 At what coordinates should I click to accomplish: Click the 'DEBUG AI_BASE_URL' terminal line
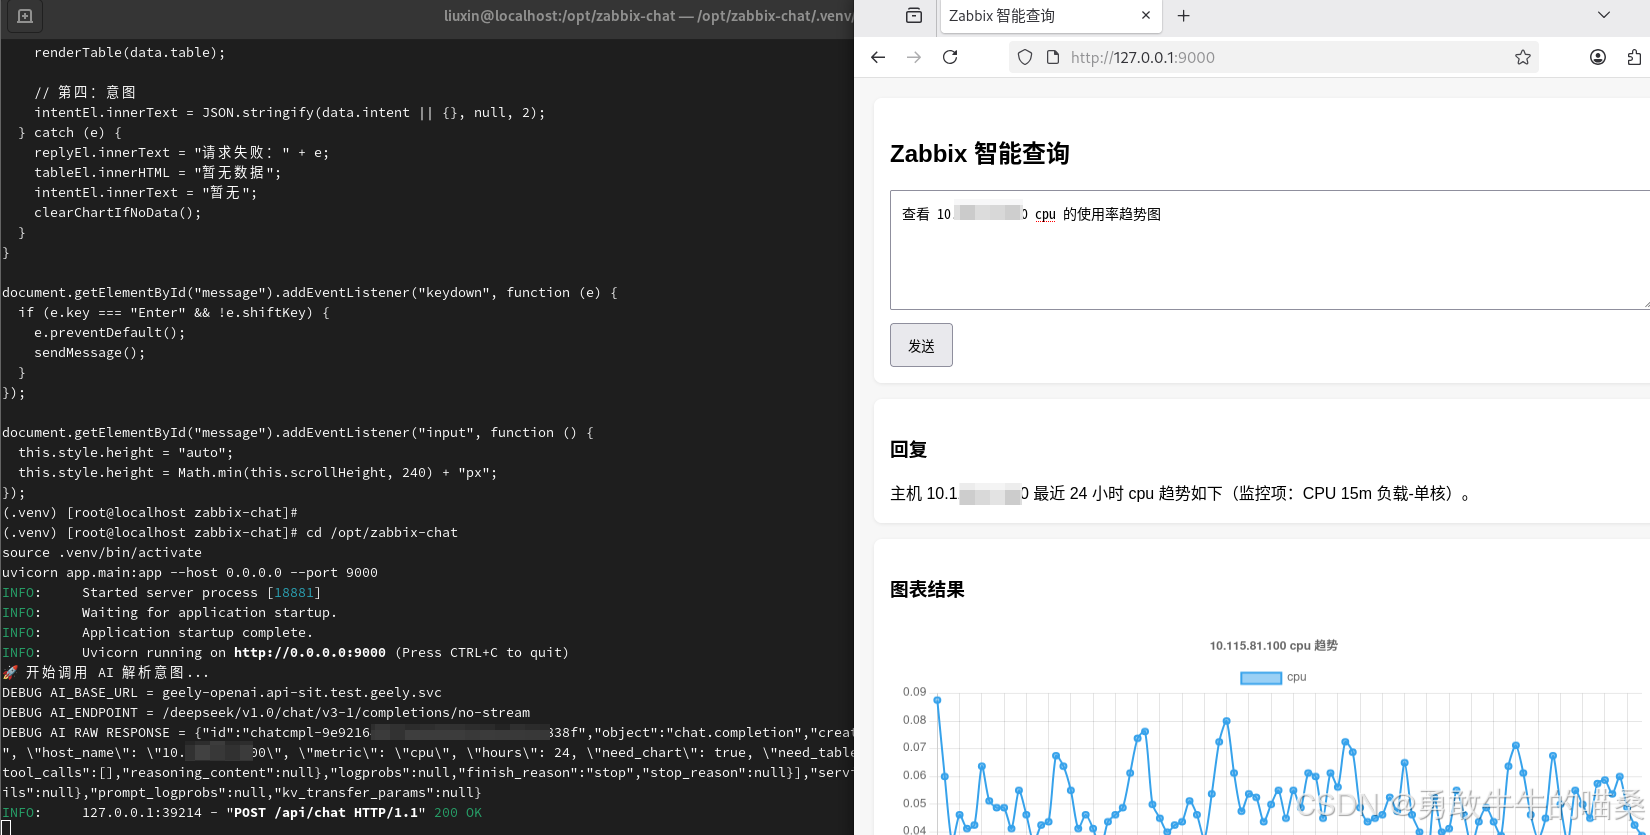[222, 693]
